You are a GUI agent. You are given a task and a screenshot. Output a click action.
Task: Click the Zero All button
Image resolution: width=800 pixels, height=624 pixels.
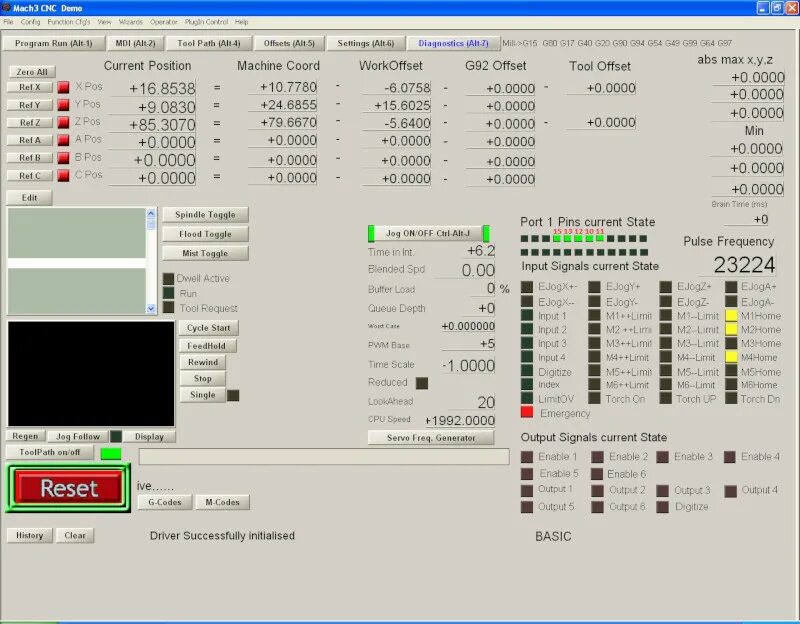32,72
